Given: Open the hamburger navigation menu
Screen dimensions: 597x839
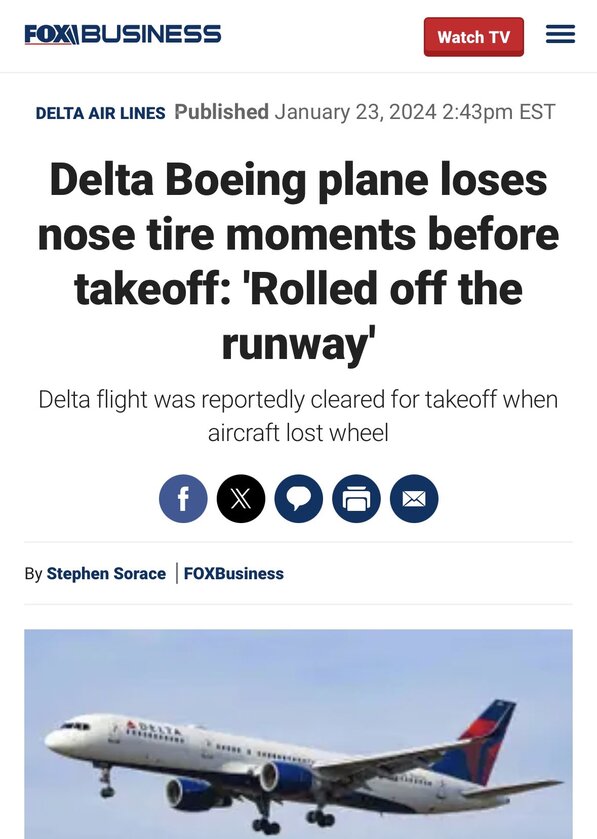Looking at the screenshot, I should 560,34.
